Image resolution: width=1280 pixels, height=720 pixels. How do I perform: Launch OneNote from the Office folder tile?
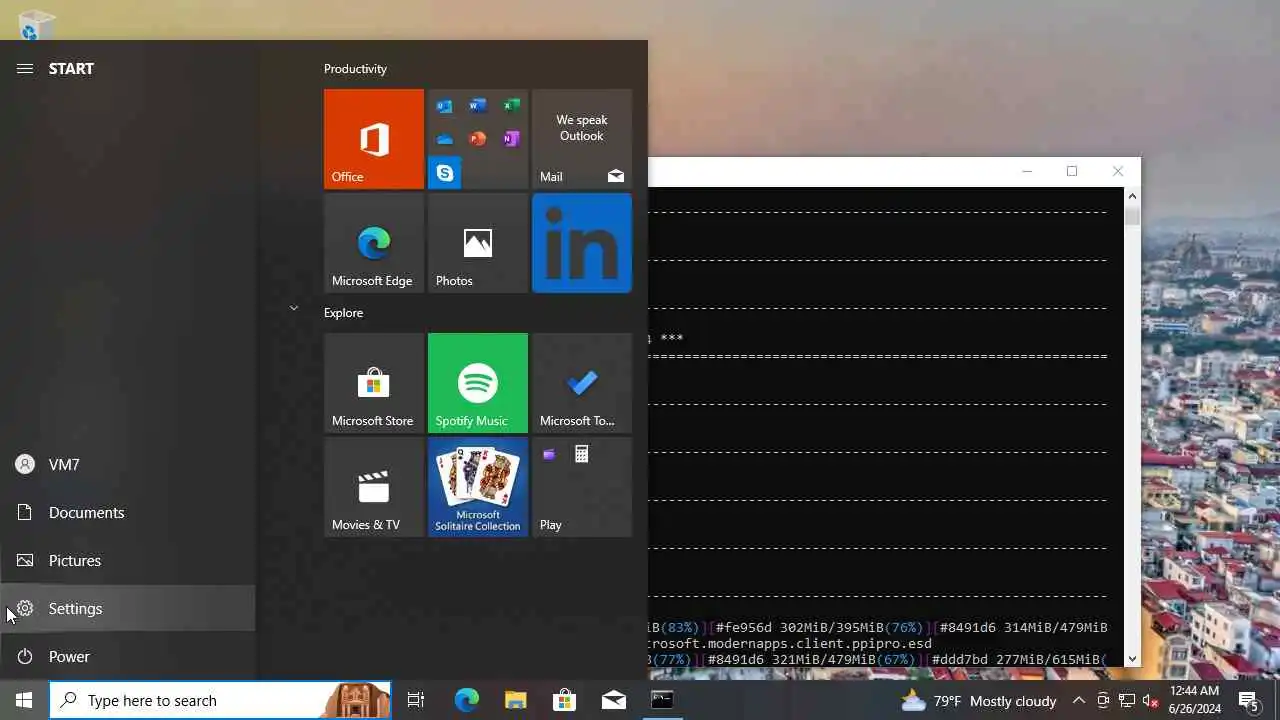point(511,139)
